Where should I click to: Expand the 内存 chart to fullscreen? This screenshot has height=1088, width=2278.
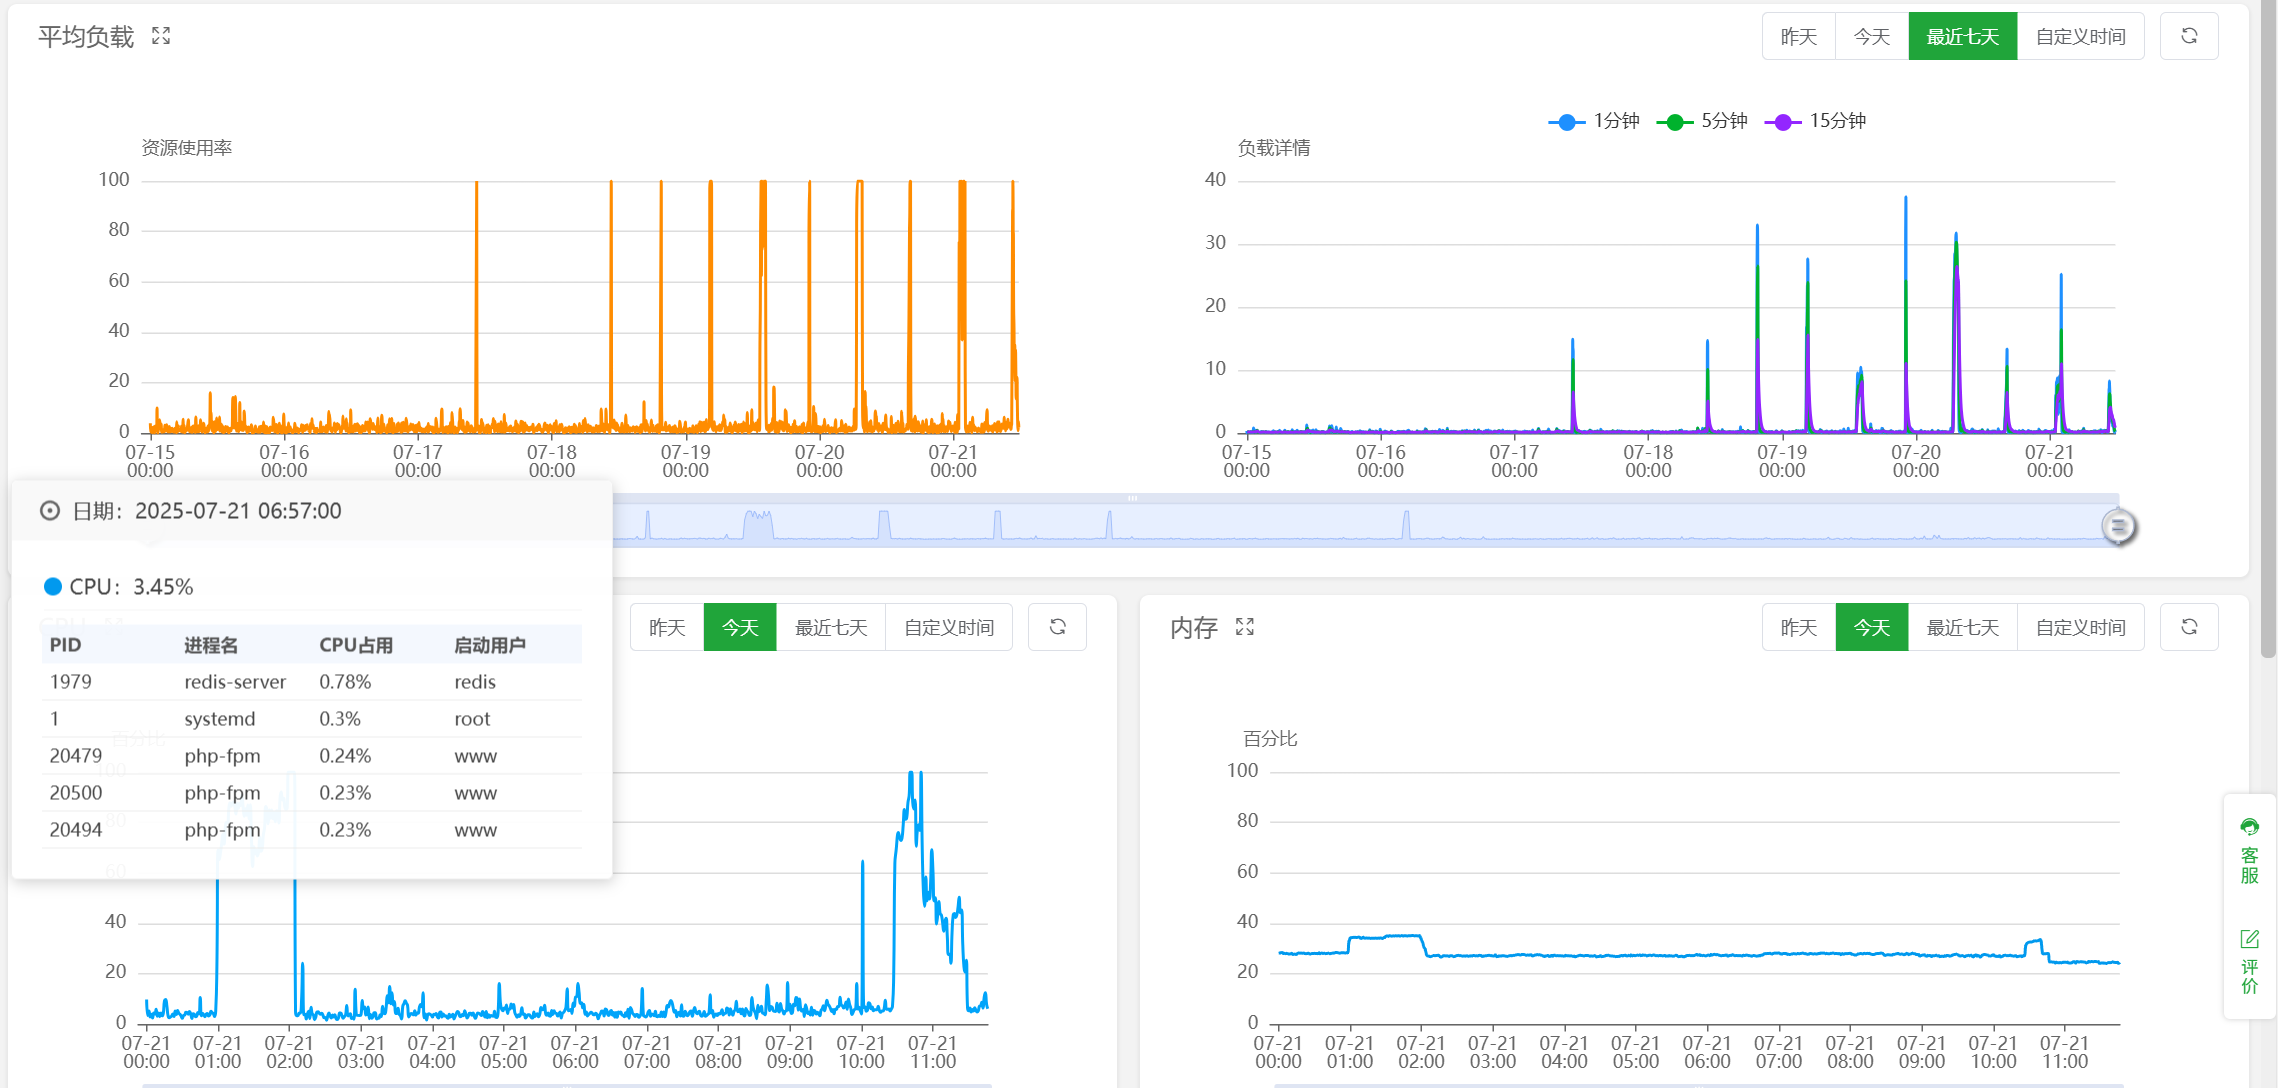[x=1244, y=627]
